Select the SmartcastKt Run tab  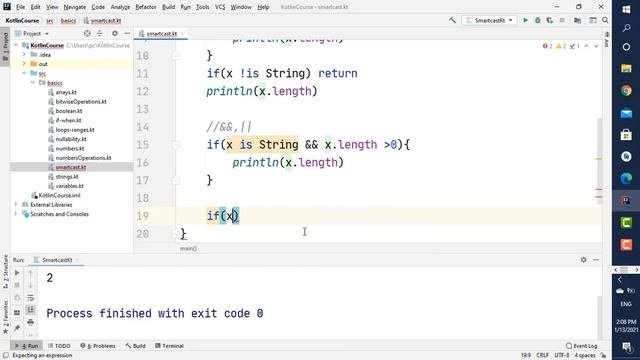[x=57, y=260]
